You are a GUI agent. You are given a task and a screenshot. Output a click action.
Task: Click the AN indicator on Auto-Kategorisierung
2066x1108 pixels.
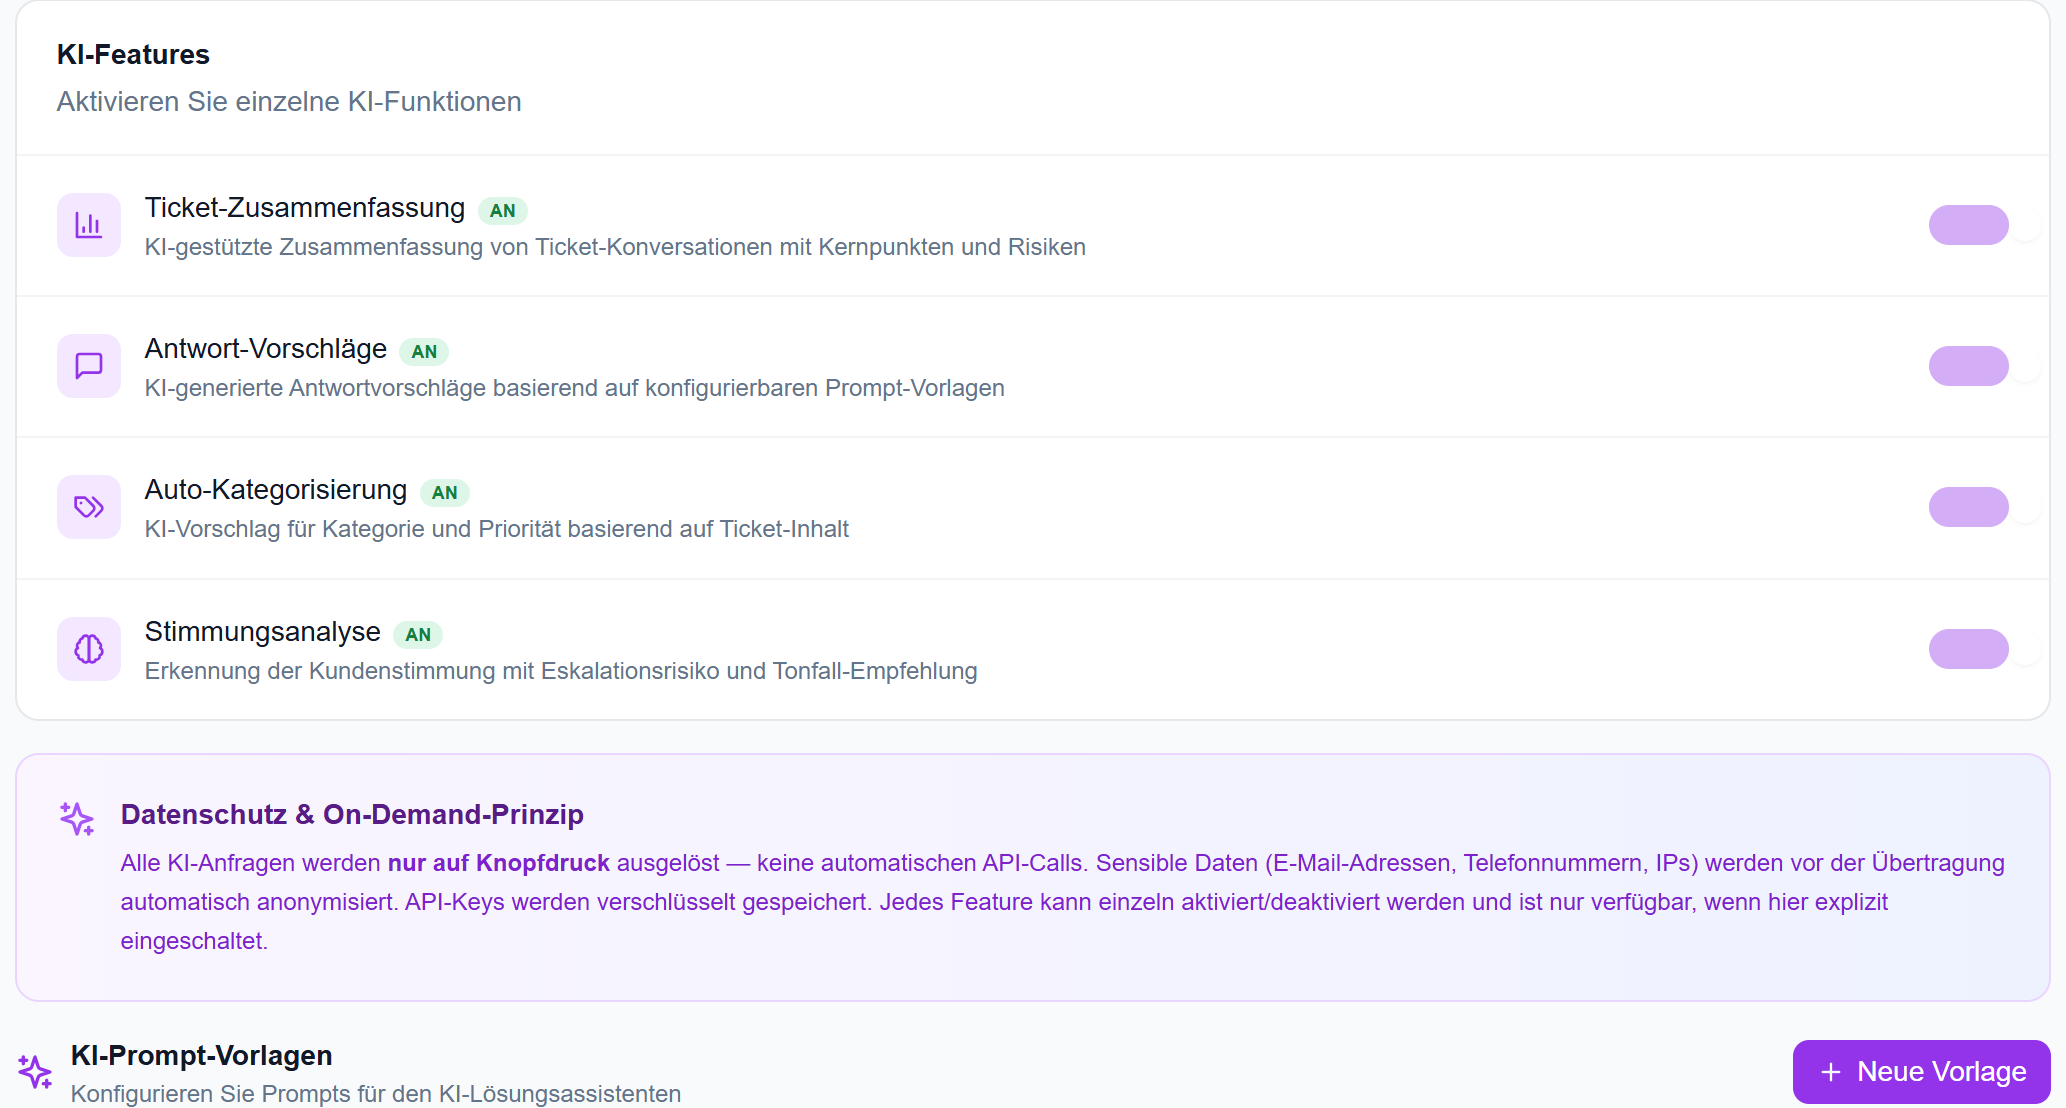click(x=446, y=492)
